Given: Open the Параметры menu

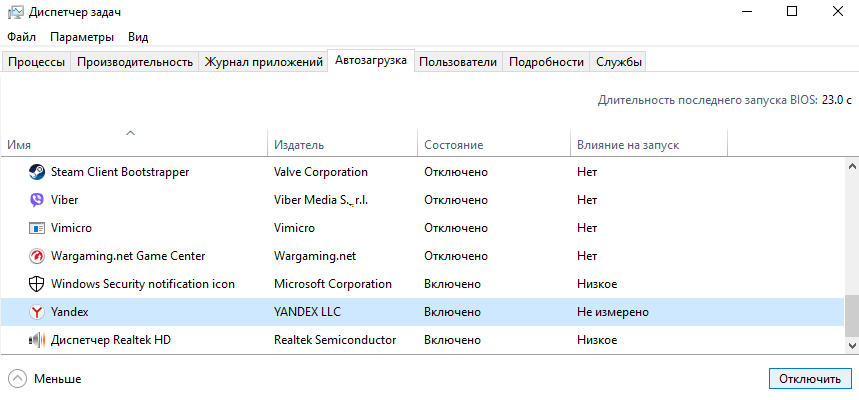Looking at the screenshot, I should click(82, 37).
